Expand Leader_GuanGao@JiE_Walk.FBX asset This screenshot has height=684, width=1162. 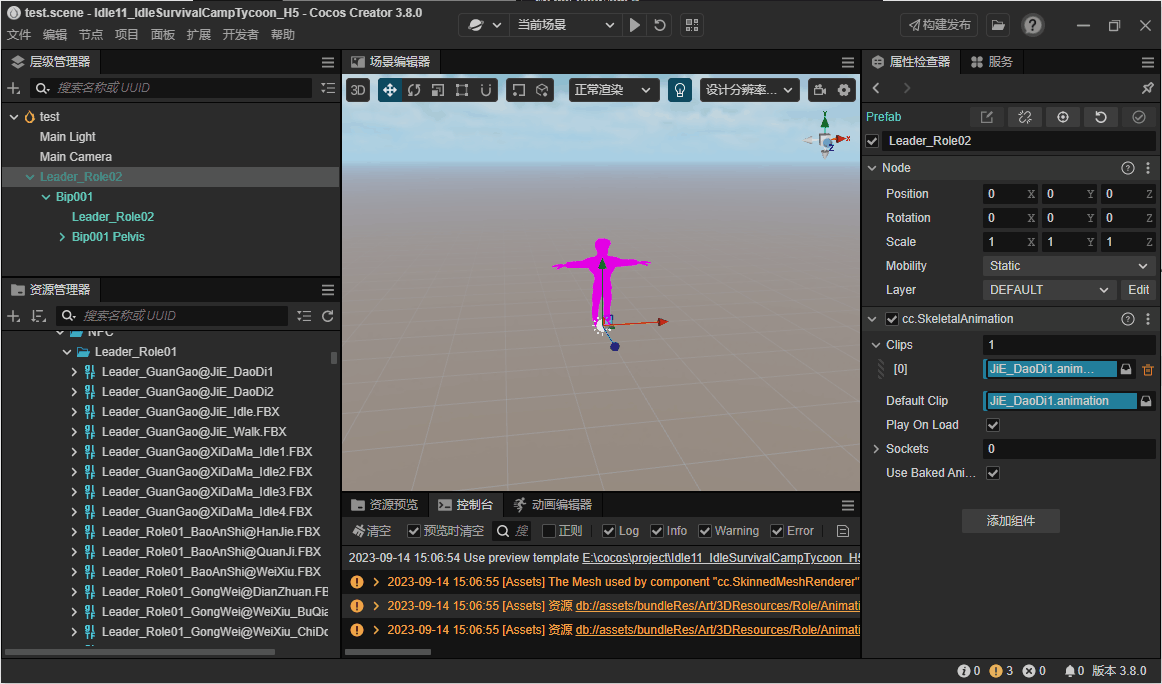(x=74, y=432)
